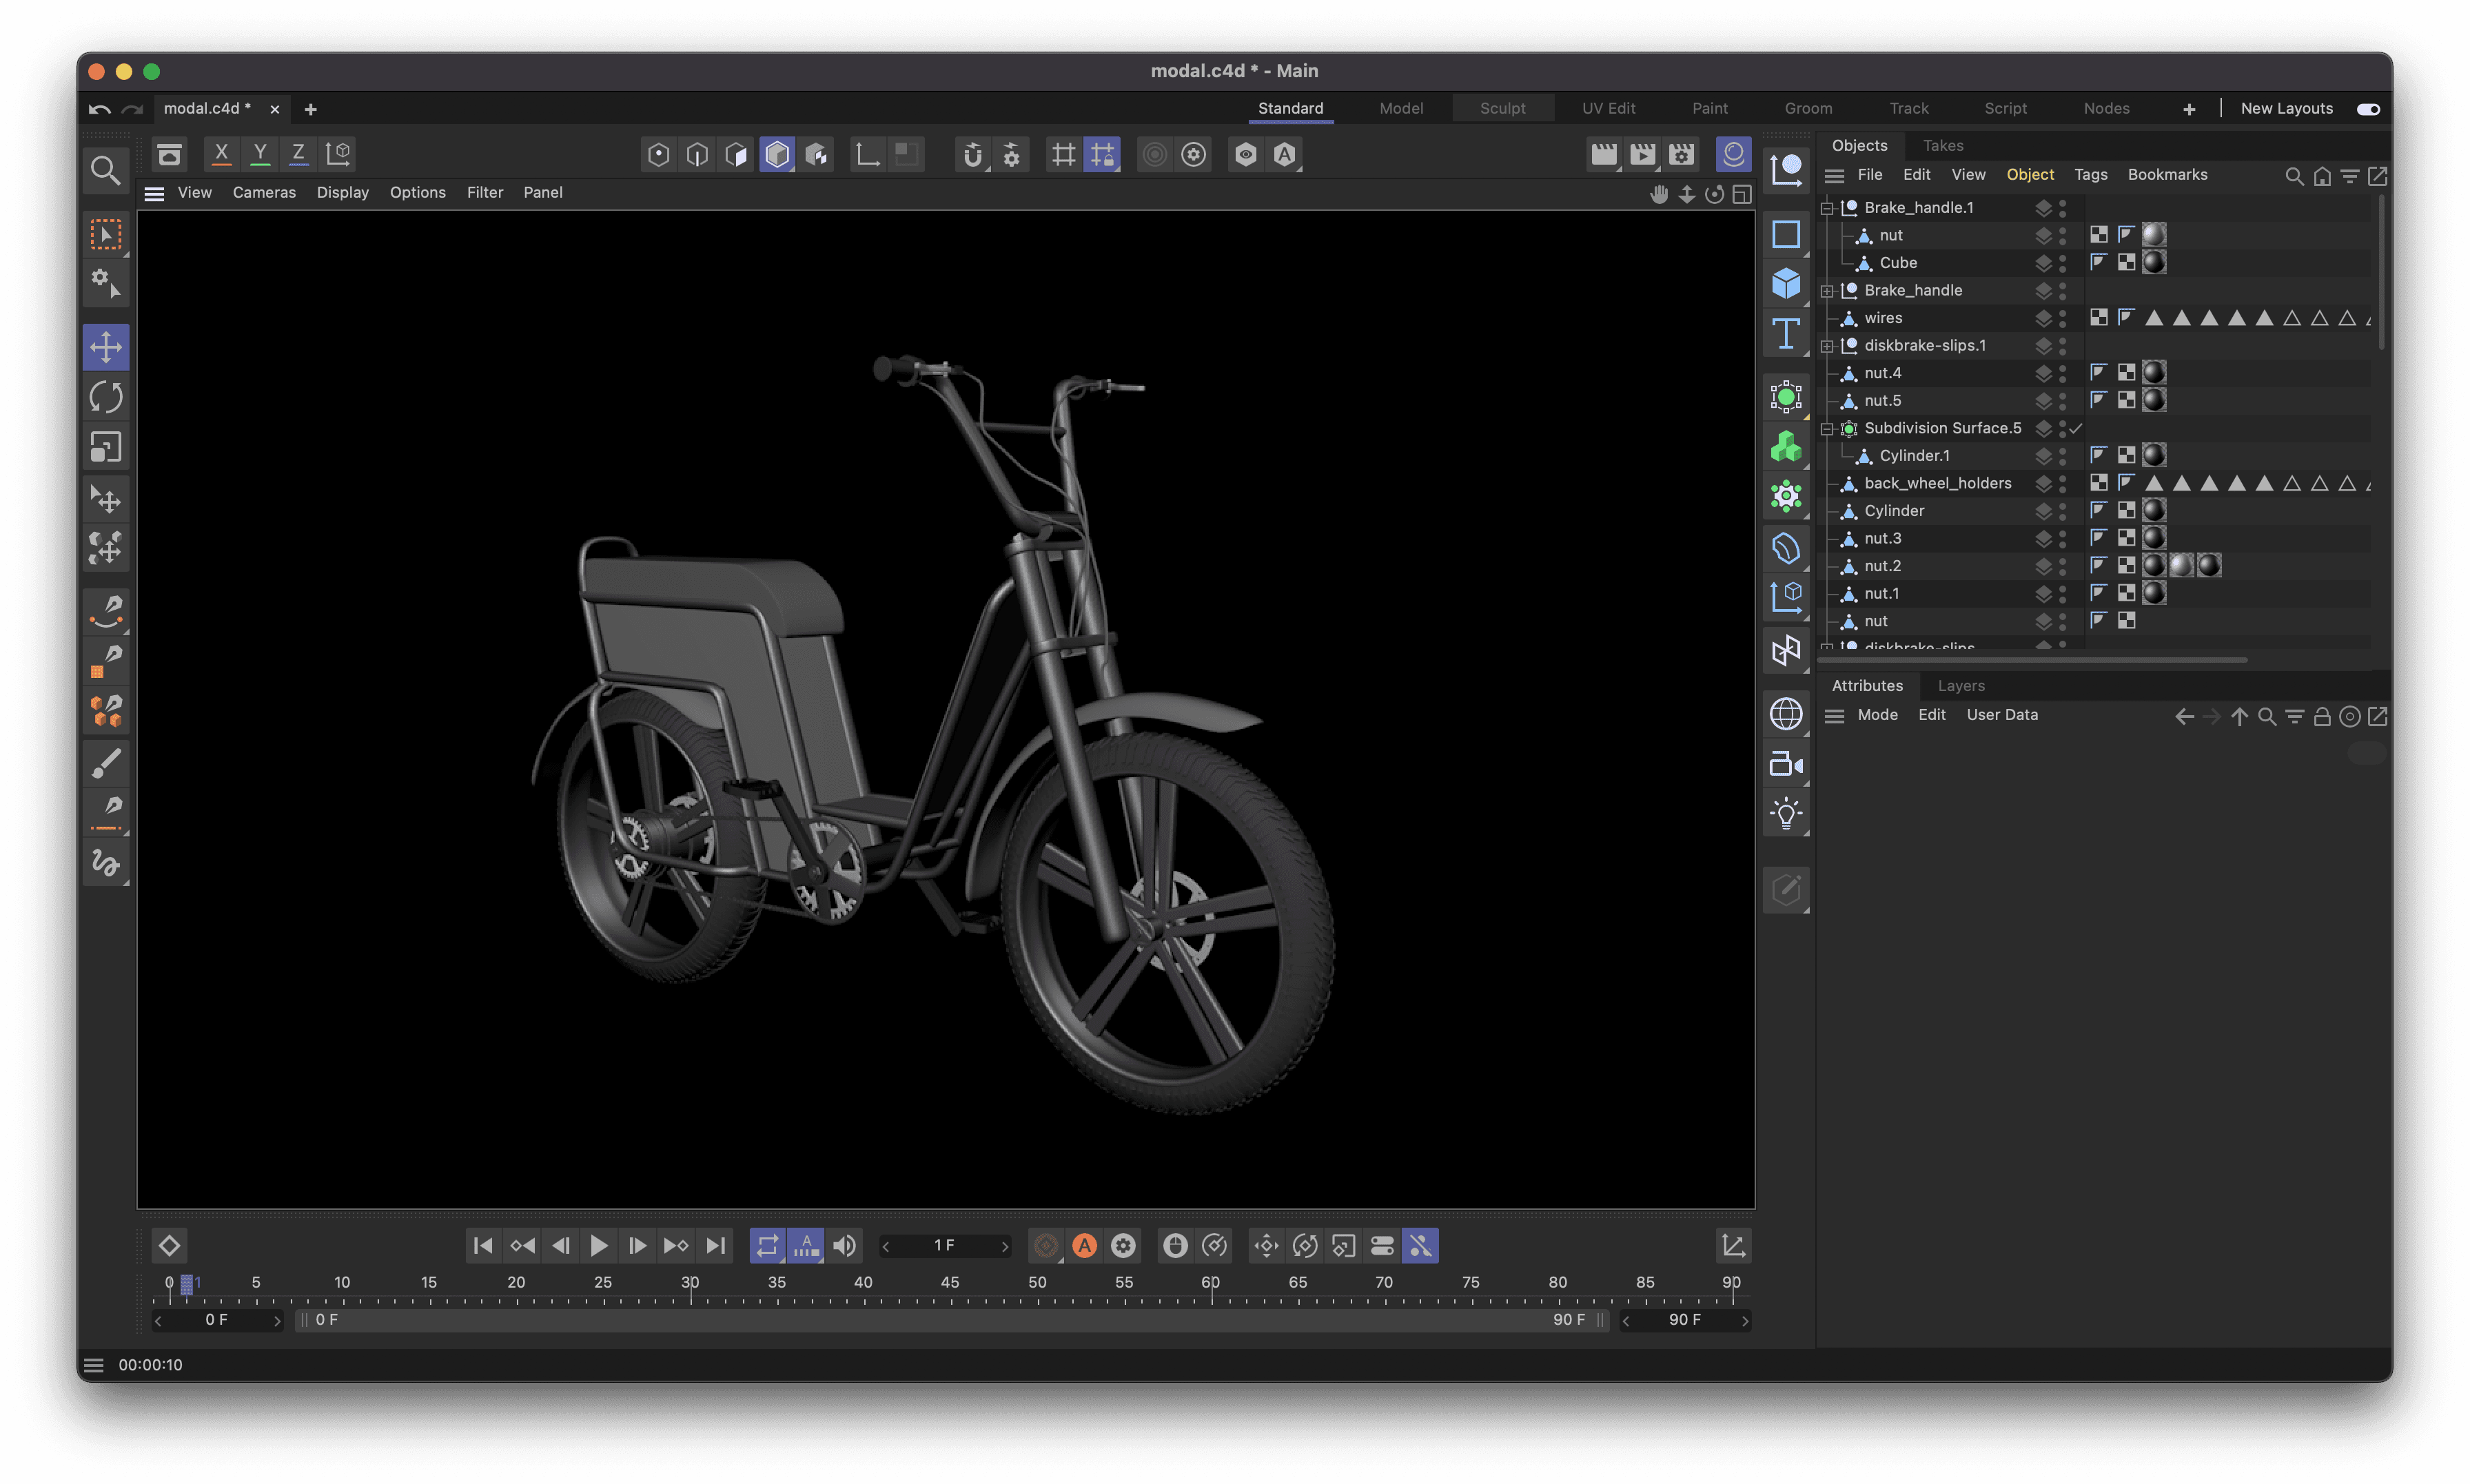Toggle loop playback mode

coord(767,1245)
